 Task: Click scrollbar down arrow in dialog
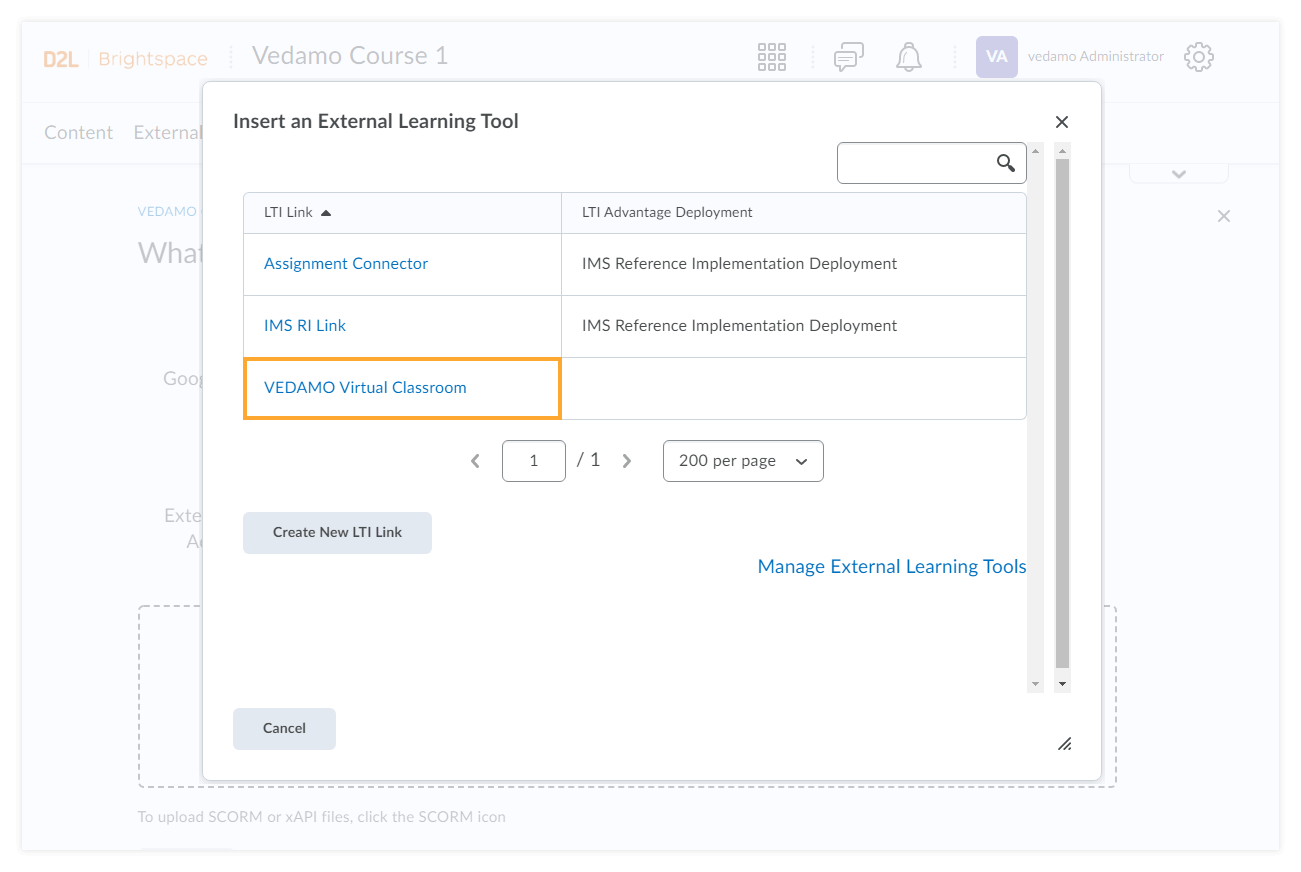pyautogui.click(x=1062, y=684)
